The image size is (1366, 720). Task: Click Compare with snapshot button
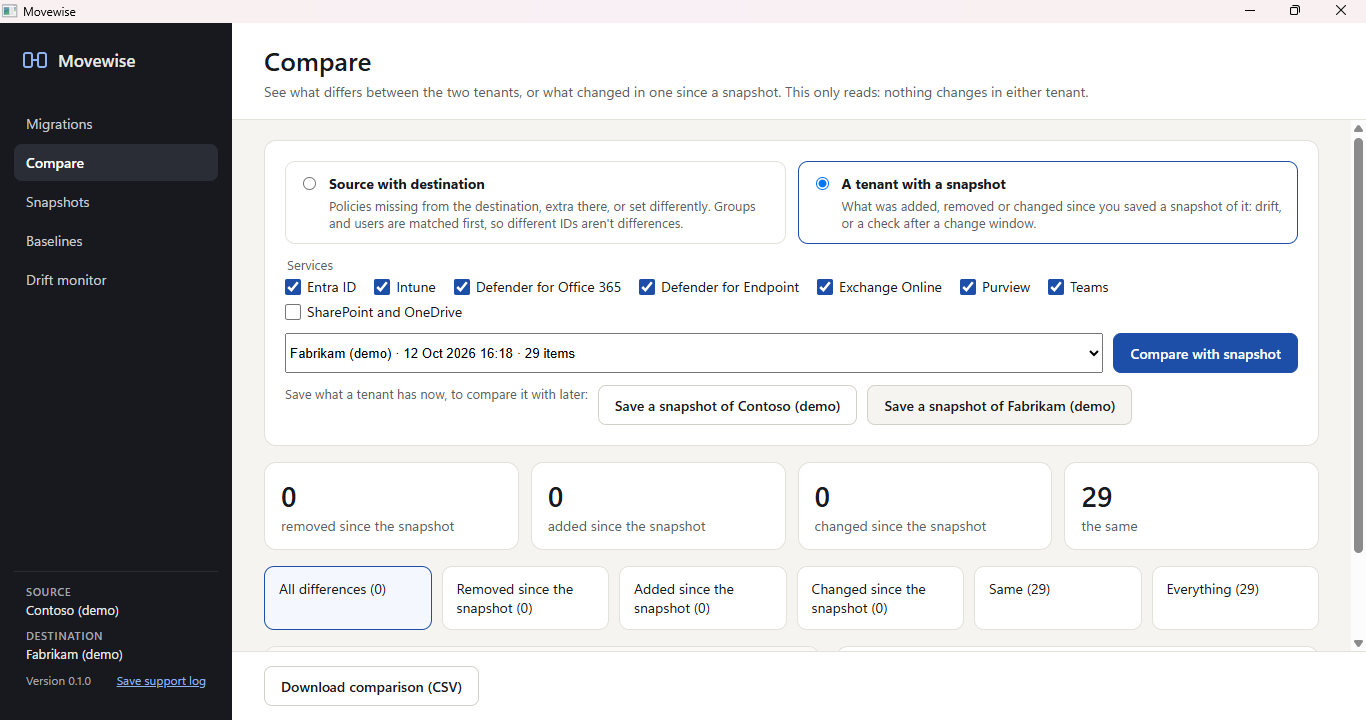tap(1205, 353)
